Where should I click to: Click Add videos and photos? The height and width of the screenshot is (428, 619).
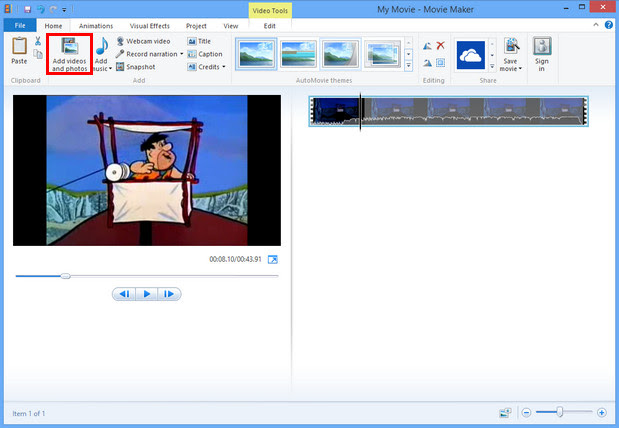tap(69, 54)
